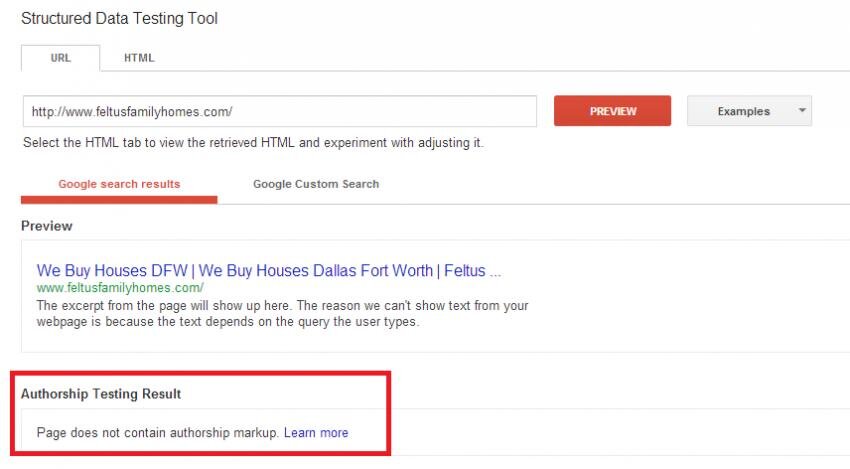This screenshot has height=469, width=850.
Task: Focus the feltusfamilyhomes.com URL field
Action: click(280, 112)
